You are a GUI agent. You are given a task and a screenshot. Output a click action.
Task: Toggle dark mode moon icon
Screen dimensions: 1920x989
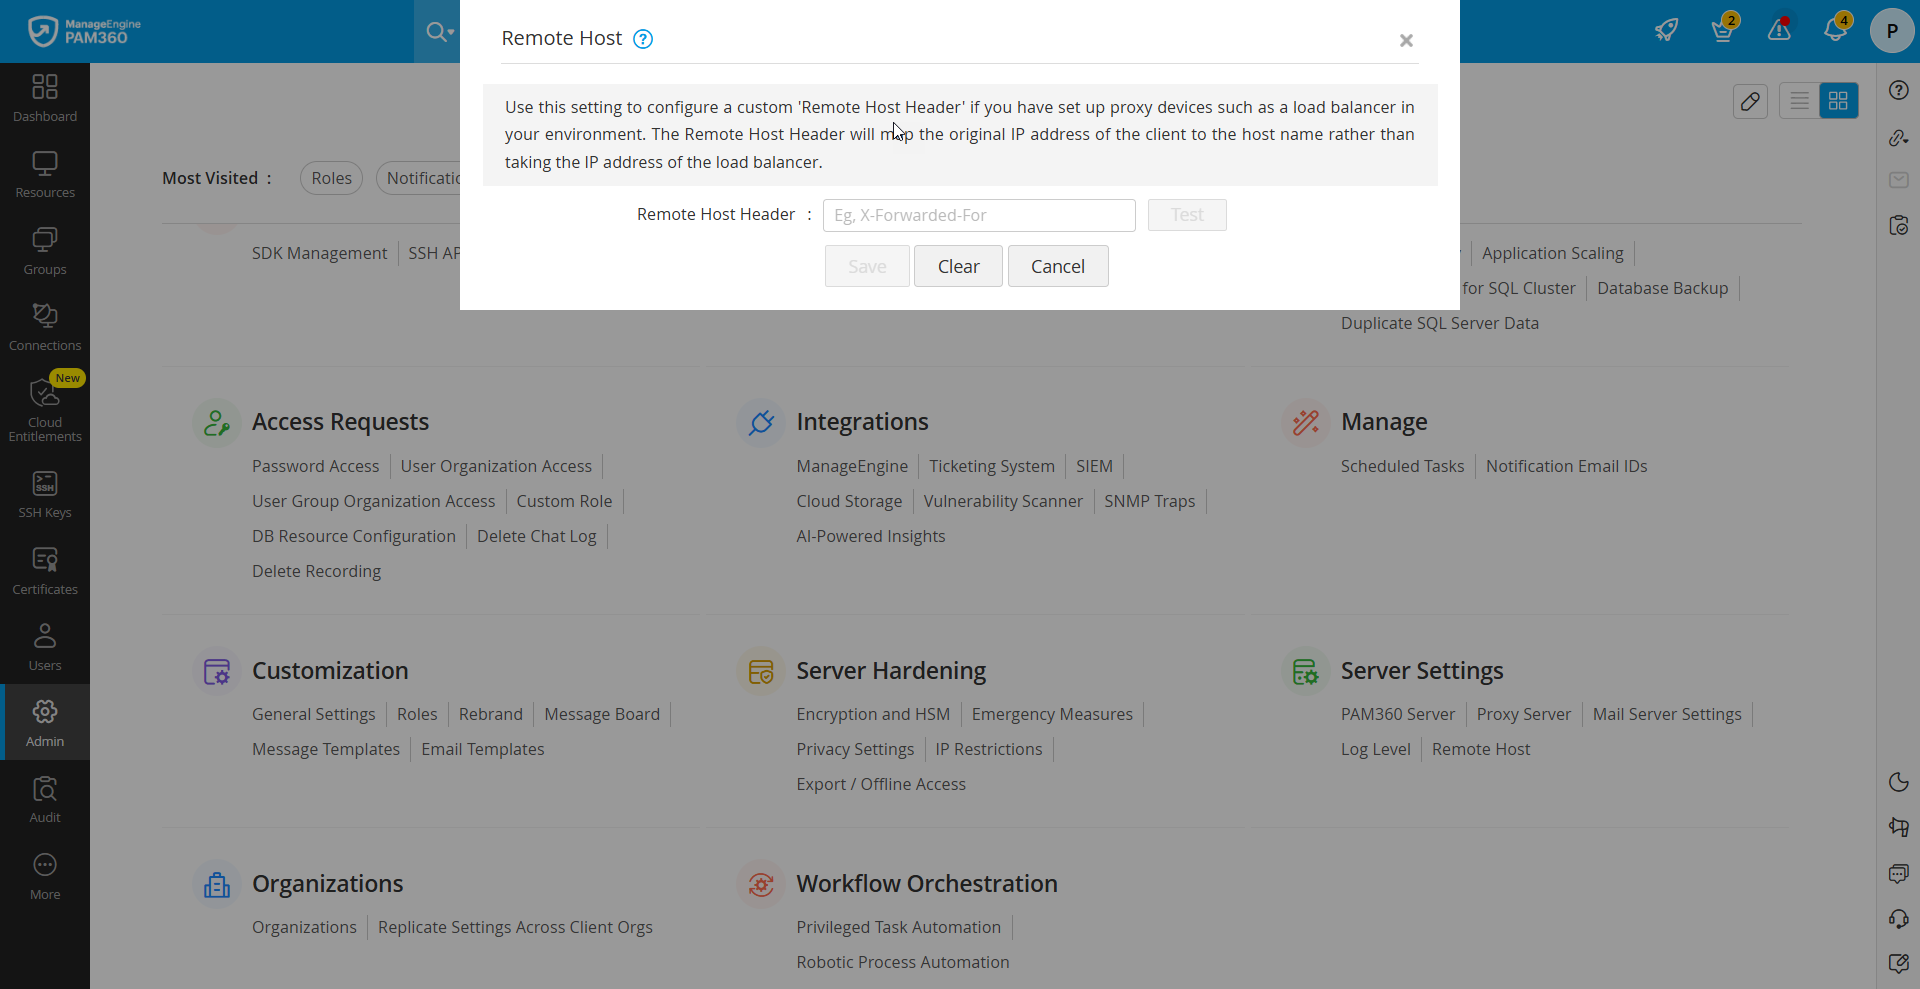[x=1899, y=782]
